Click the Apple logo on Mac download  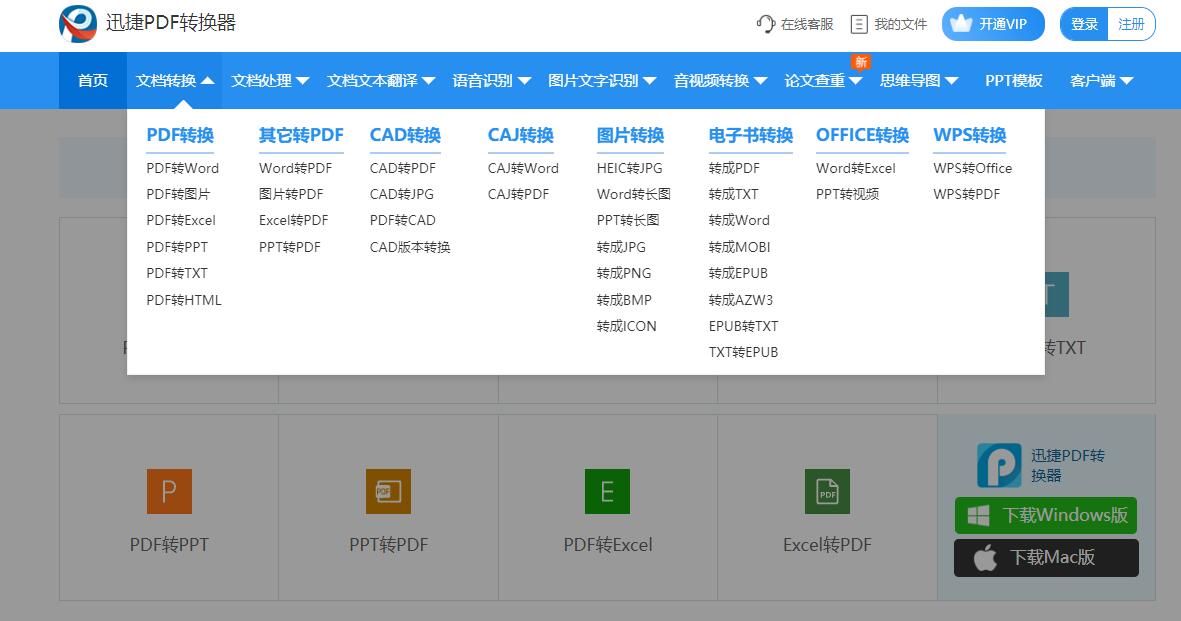[985, 558]
